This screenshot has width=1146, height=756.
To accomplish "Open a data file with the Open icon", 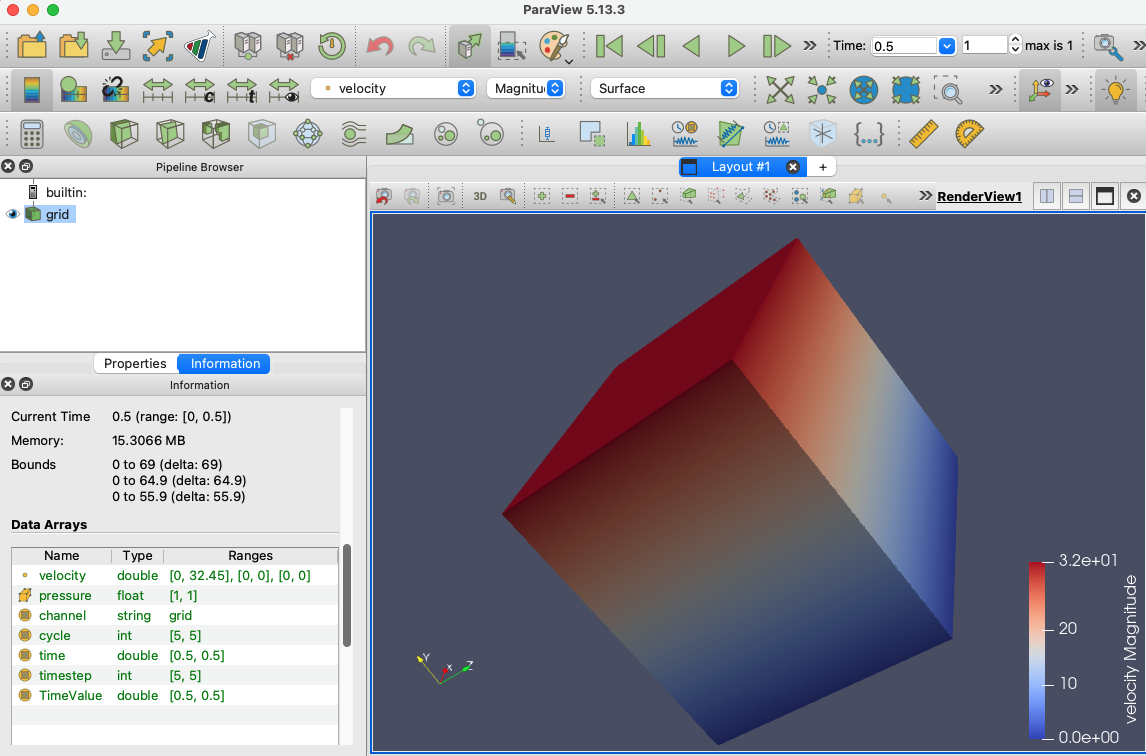I will click(31, 45).
